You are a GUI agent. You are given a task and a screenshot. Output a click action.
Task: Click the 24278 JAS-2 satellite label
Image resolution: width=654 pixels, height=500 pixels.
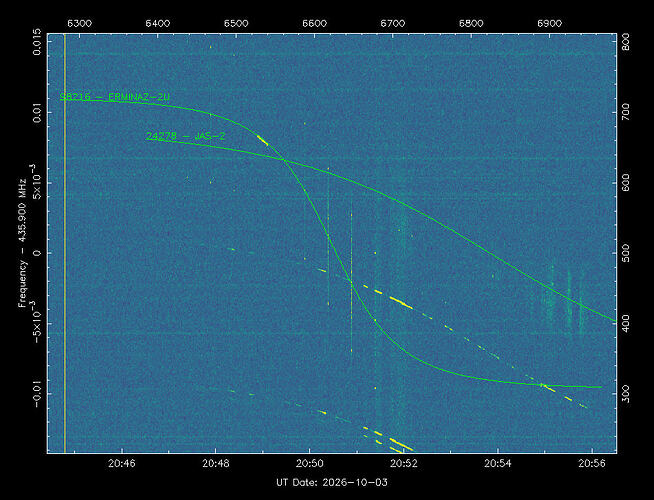[x=186, y=136]
